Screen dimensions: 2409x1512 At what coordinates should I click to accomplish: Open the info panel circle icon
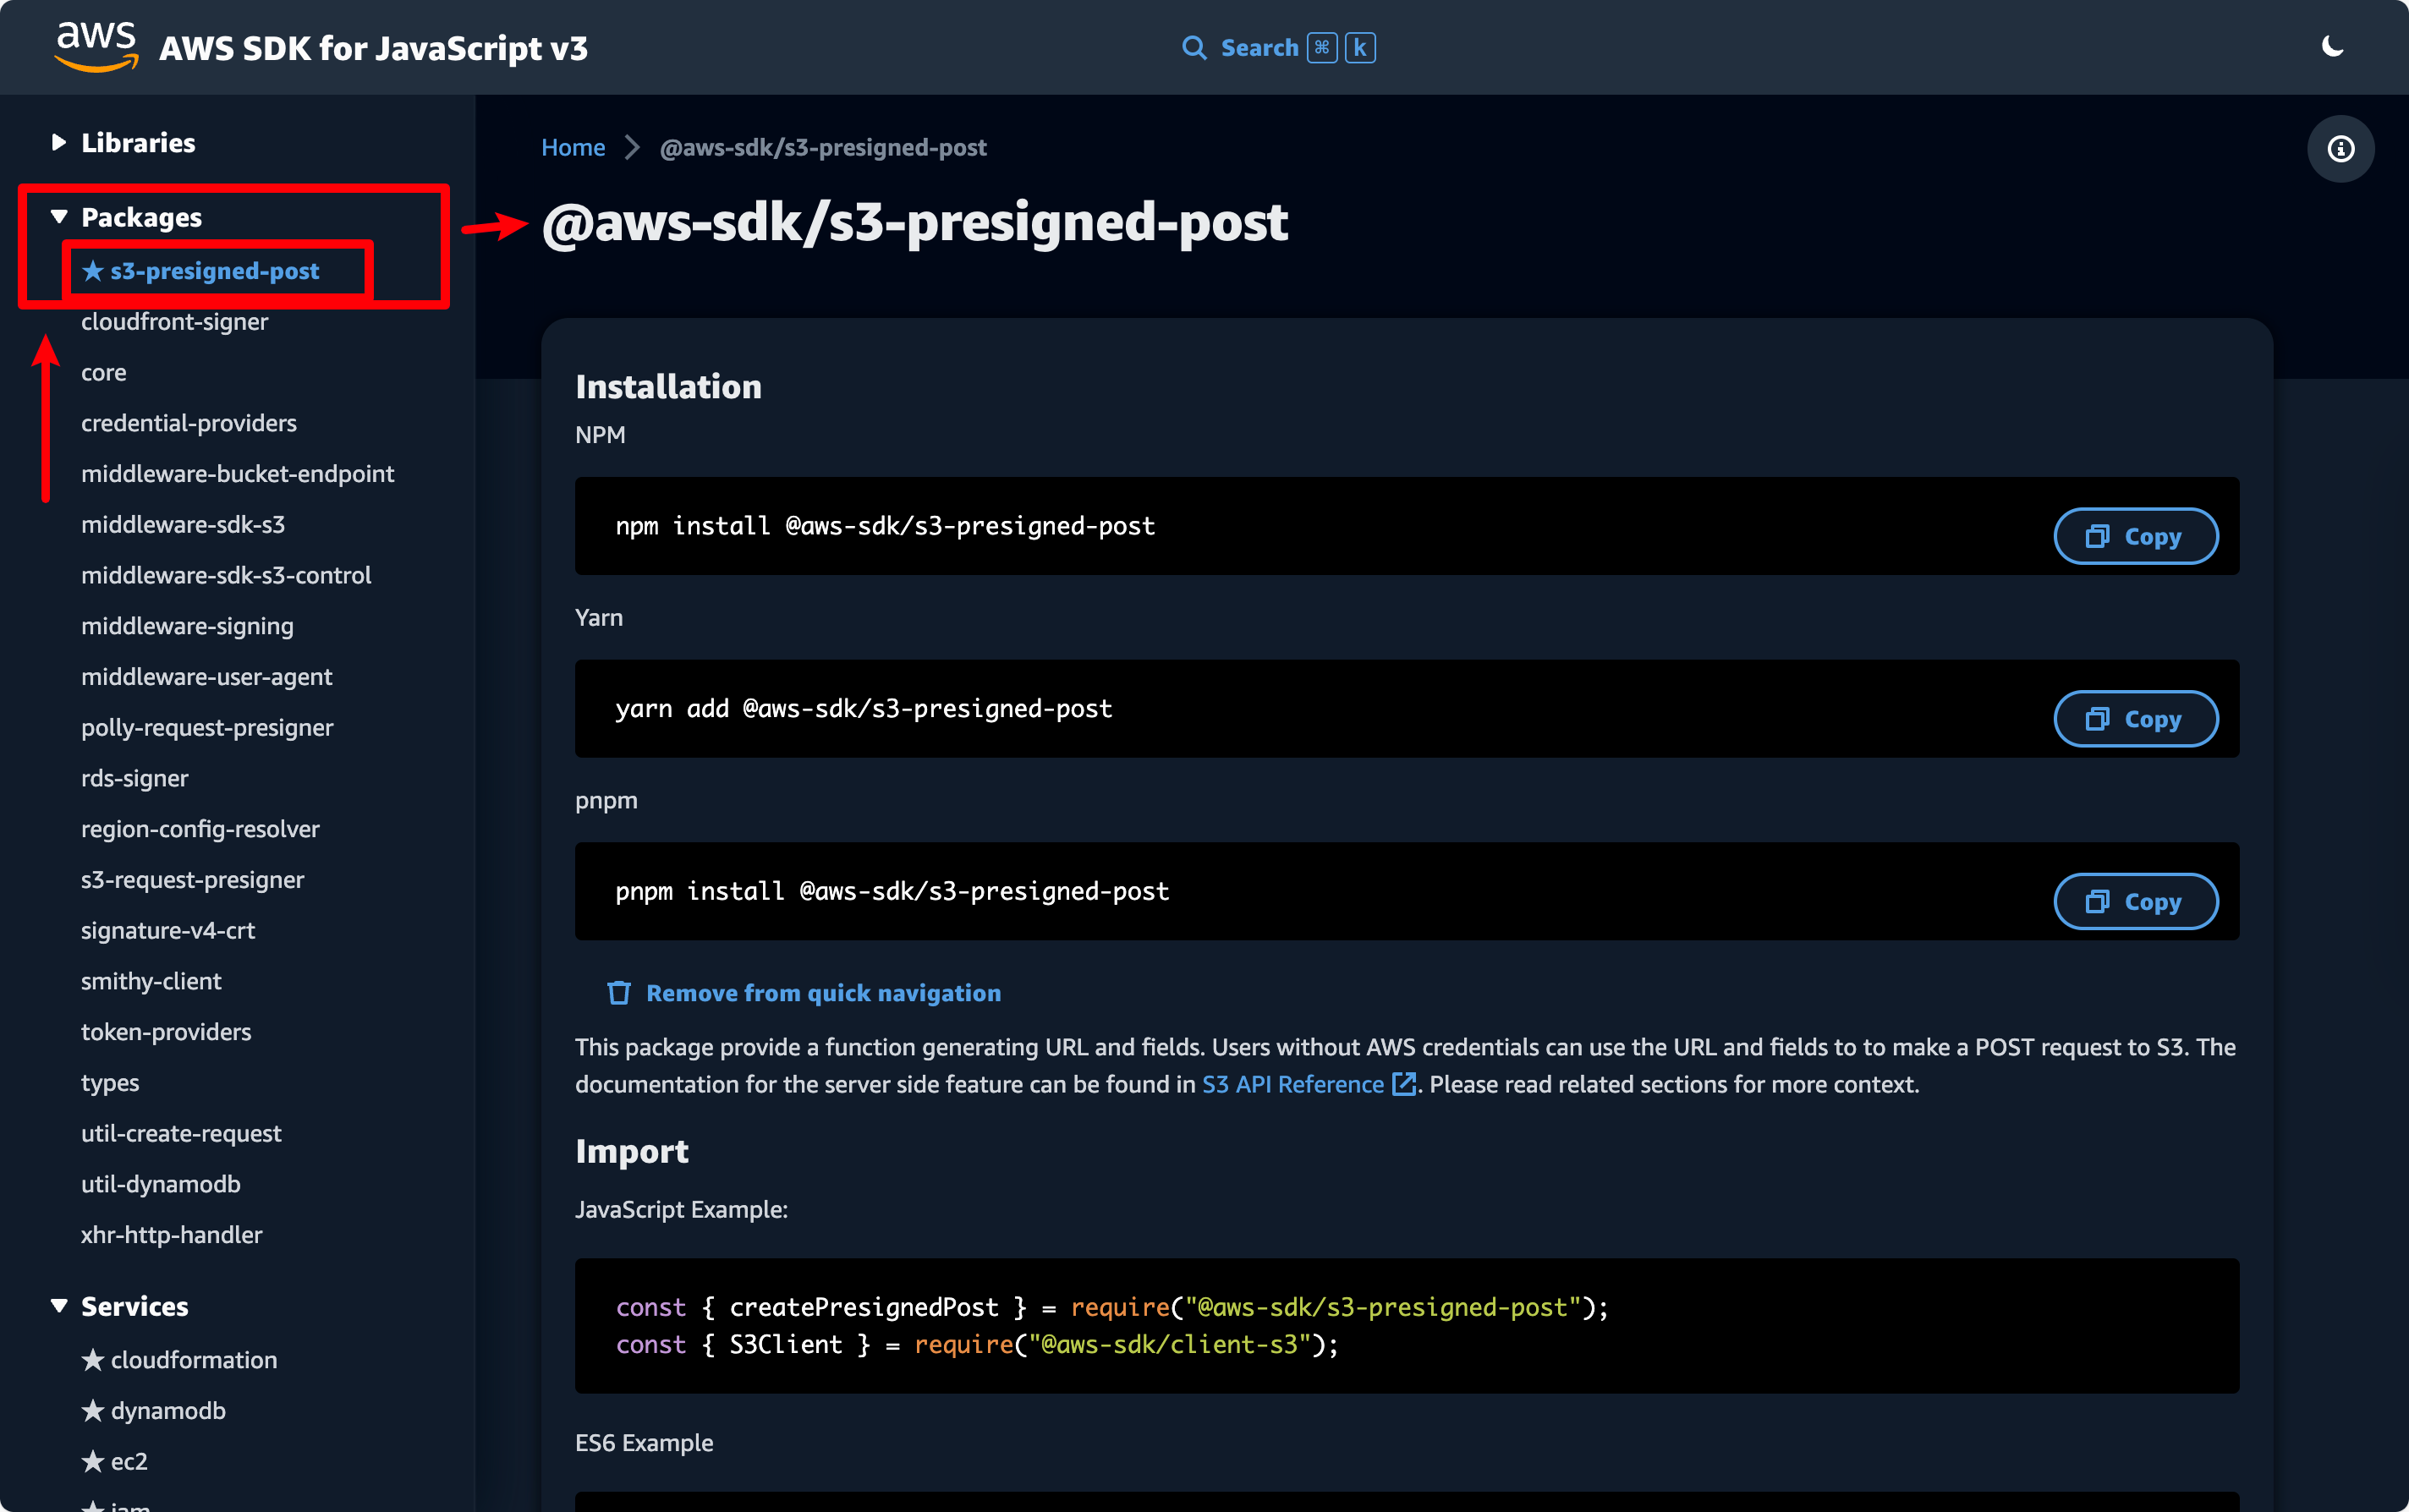point(2340,149)
